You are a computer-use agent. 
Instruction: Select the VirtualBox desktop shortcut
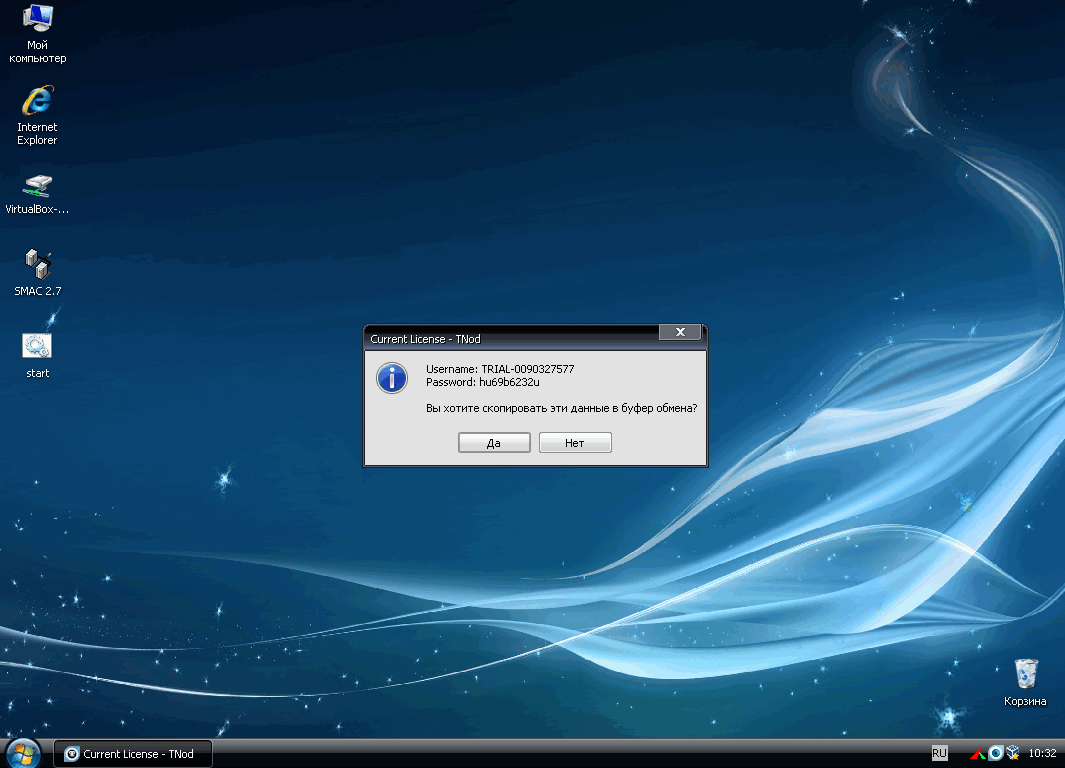[37, 195]
